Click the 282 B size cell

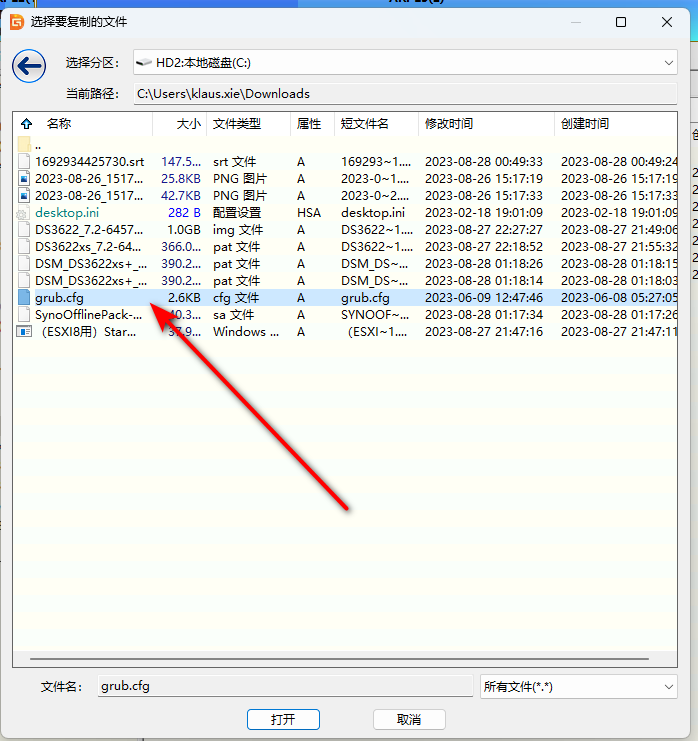pyautogui.click(x=184, y=213)
